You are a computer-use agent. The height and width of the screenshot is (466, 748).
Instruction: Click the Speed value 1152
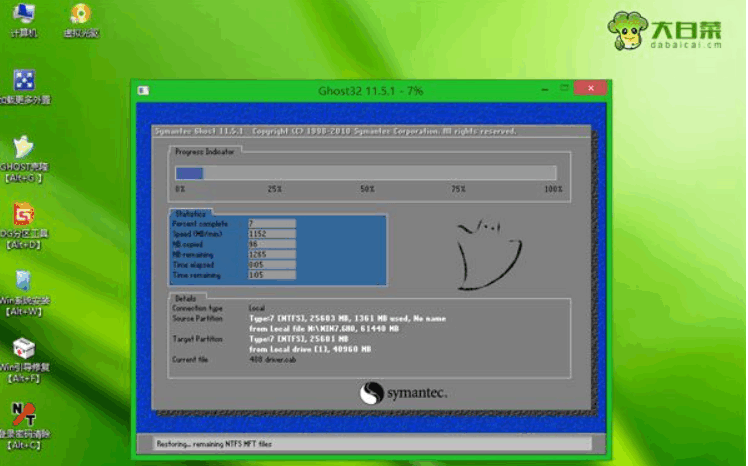(271, 234)
